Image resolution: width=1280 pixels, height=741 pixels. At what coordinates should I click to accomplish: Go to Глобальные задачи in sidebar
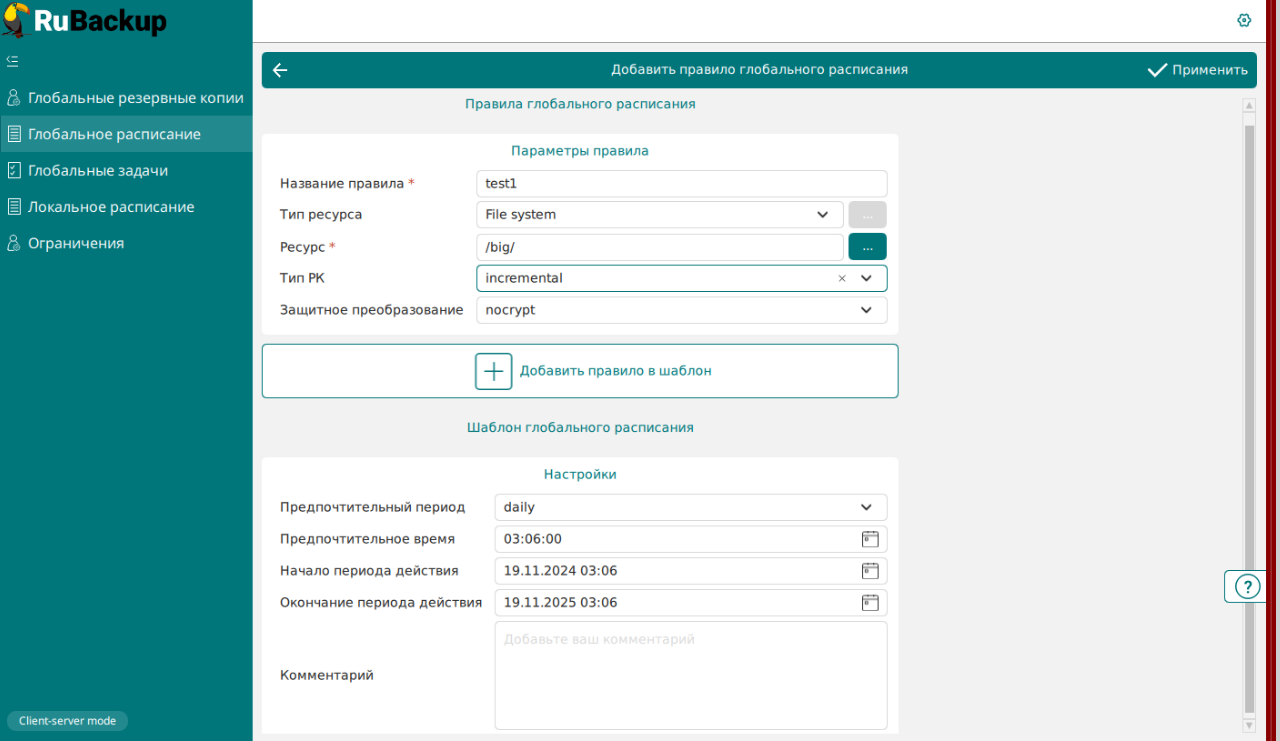pos(98,171)
